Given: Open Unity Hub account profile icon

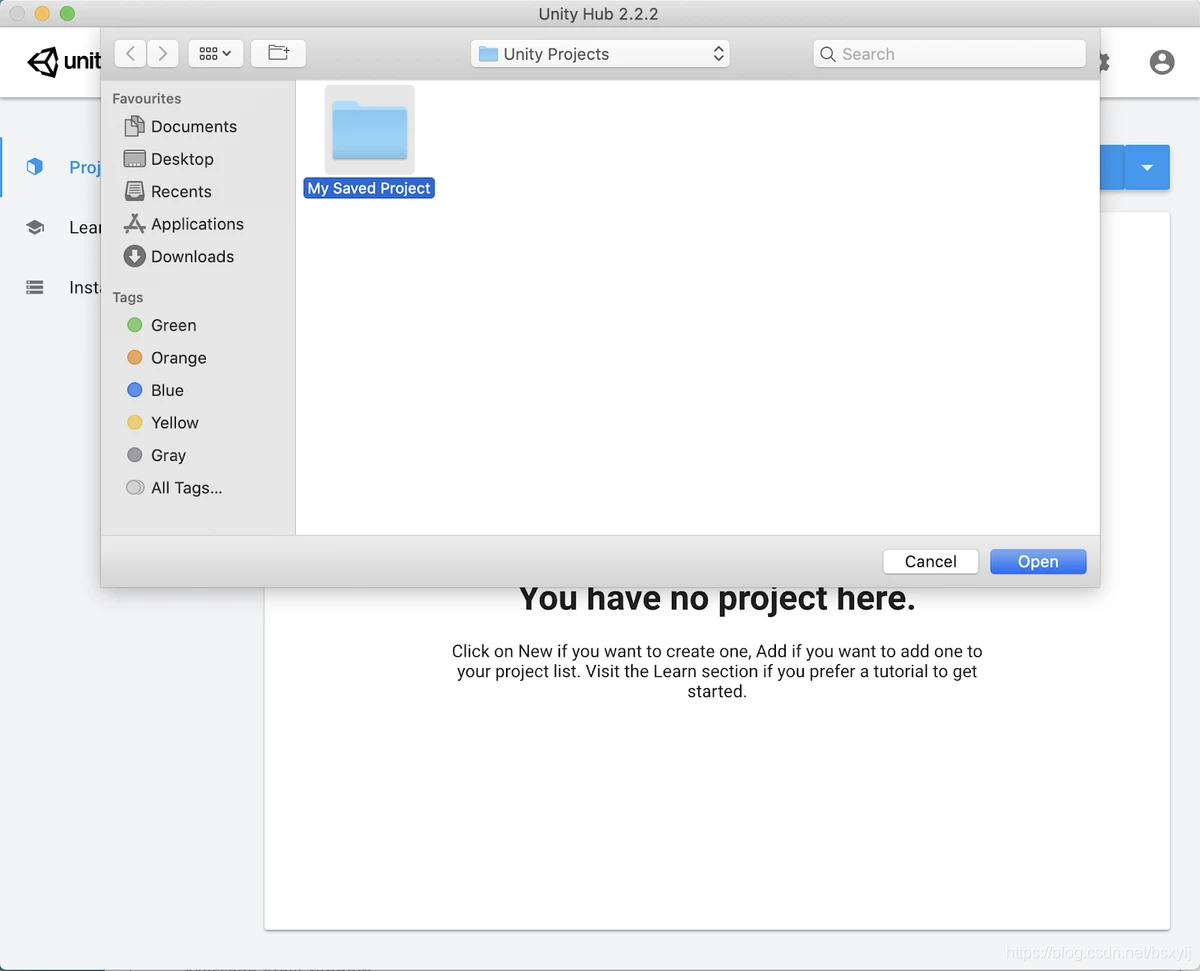Looking at the screenshot, I should [x=1162, y=62].
